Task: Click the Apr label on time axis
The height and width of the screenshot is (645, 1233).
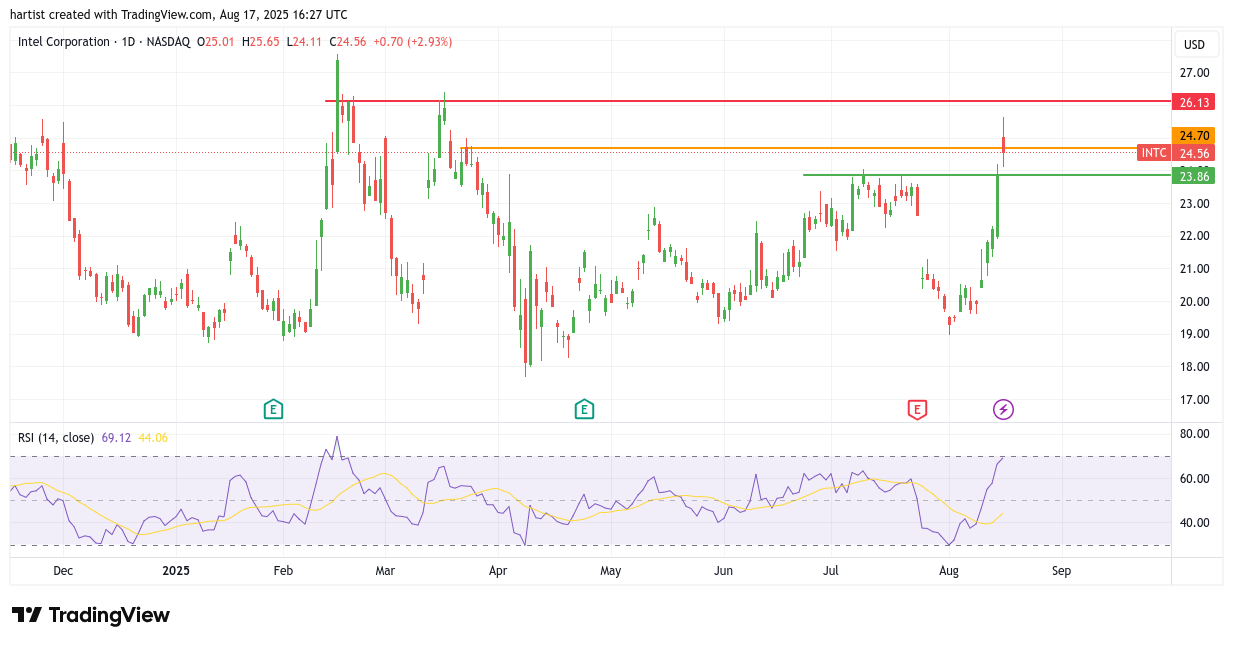Action: coord(498,572)
